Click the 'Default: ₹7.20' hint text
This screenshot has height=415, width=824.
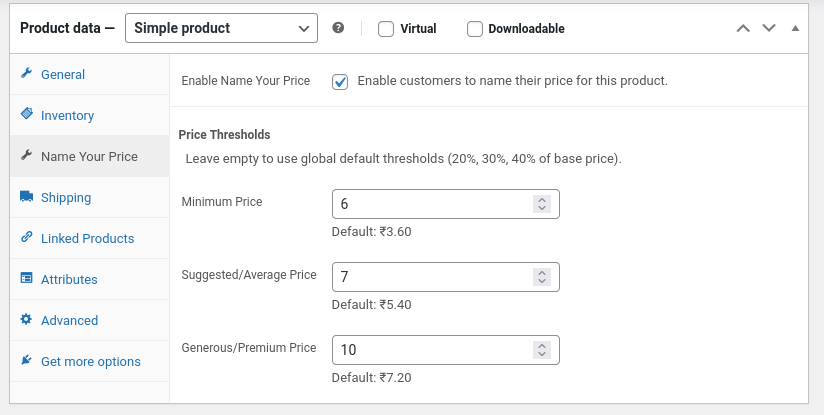(372, 378)
